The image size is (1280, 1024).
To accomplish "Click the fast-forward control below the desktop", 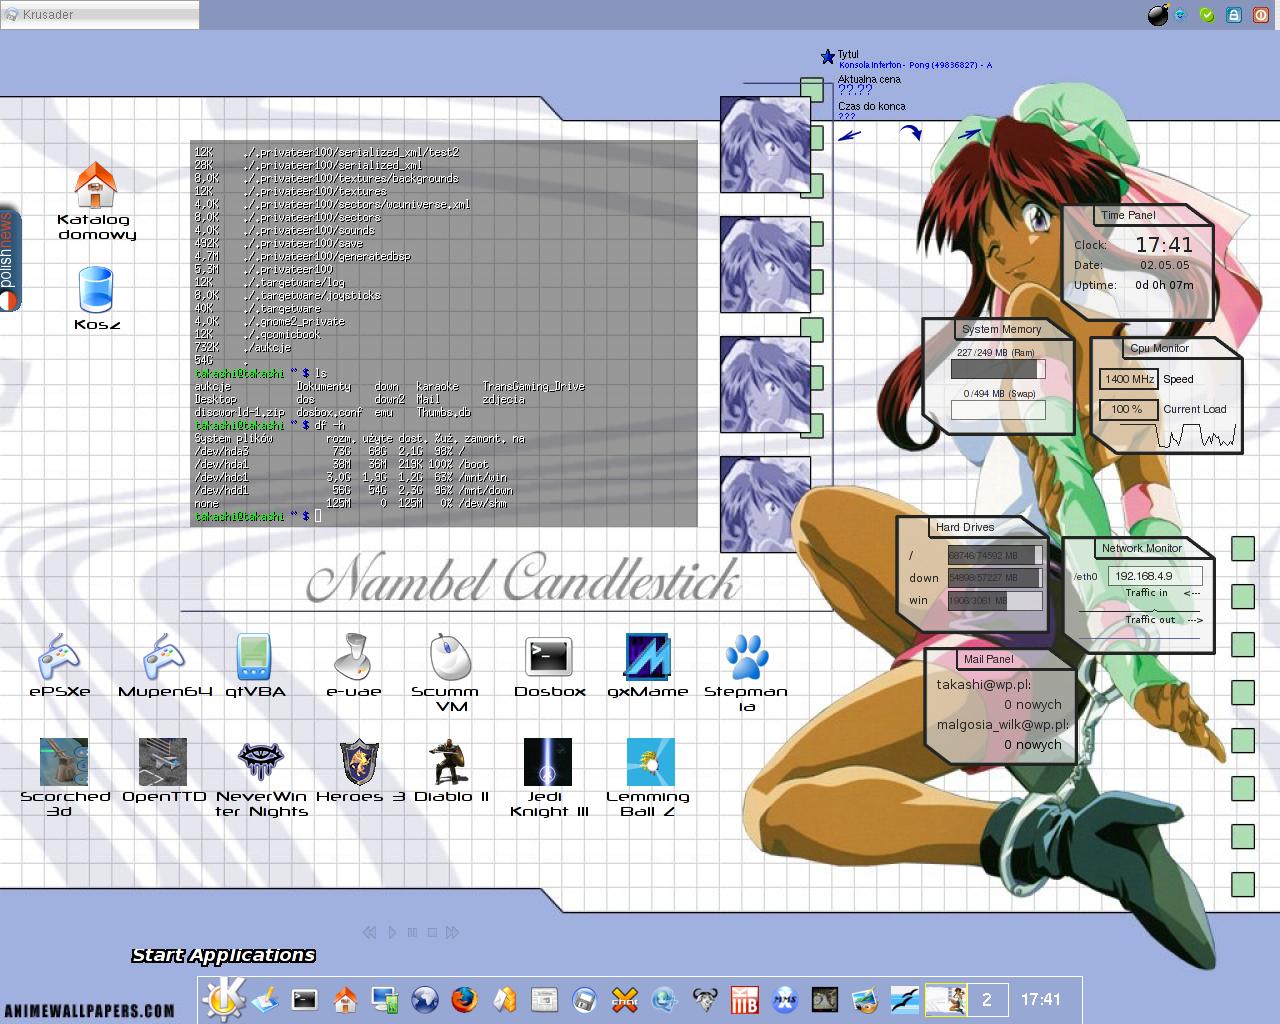I will pyautogui.click(x=452, y=932).
